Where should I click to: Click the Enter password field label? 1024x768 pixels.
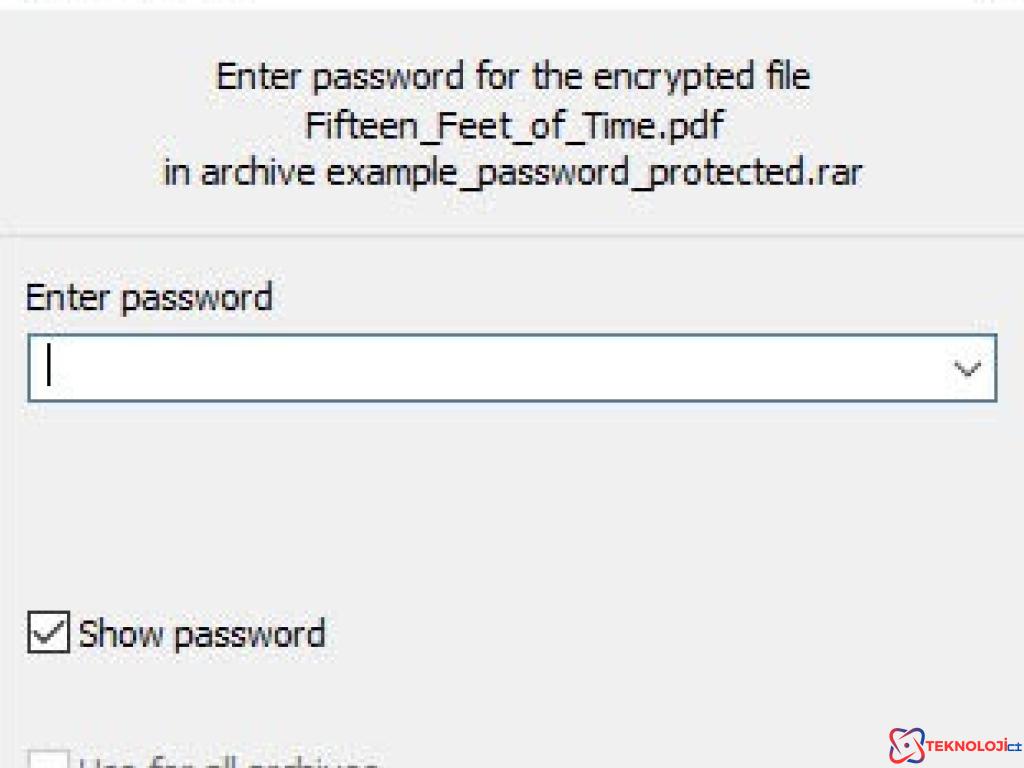pos(149,298)
